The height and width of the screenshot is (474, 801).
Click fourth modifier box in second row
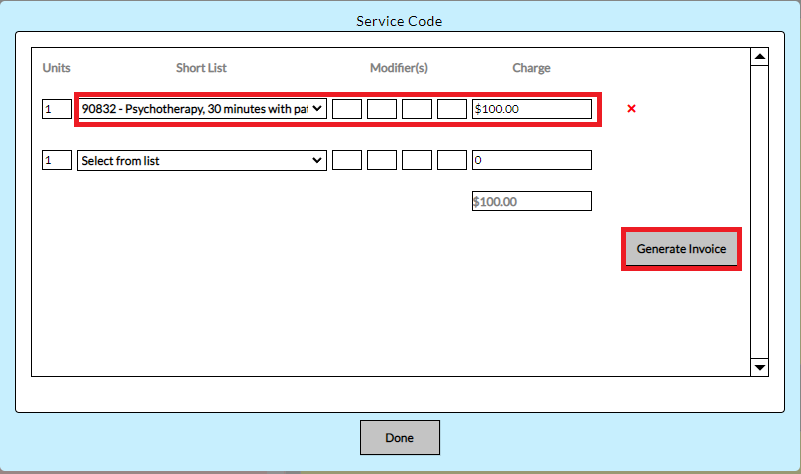(x=452, y=160)
